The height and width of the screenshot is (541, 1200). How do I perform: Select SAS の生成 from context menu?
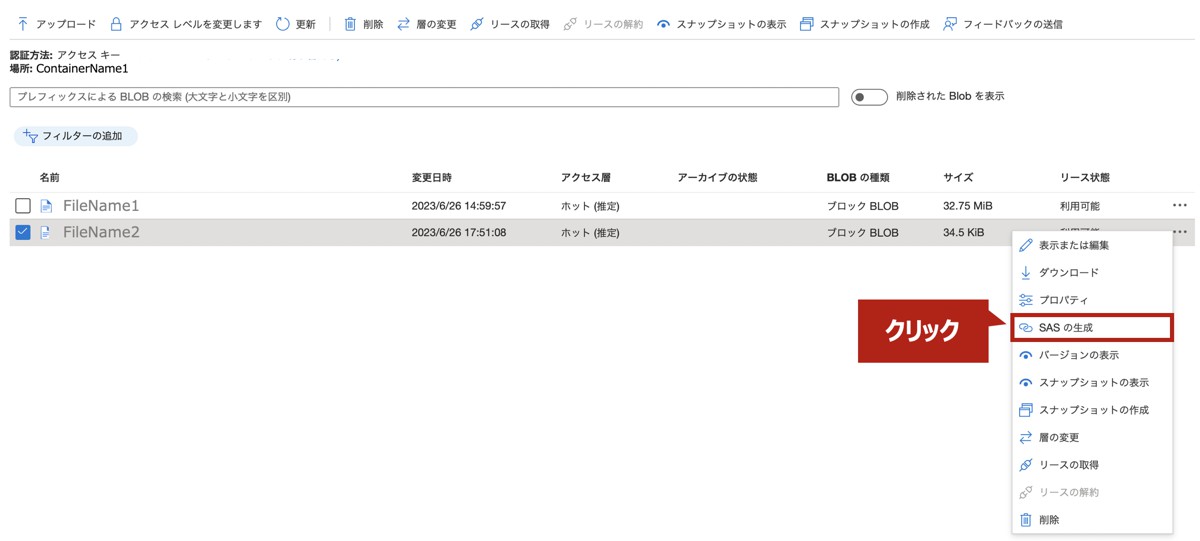1072,327
